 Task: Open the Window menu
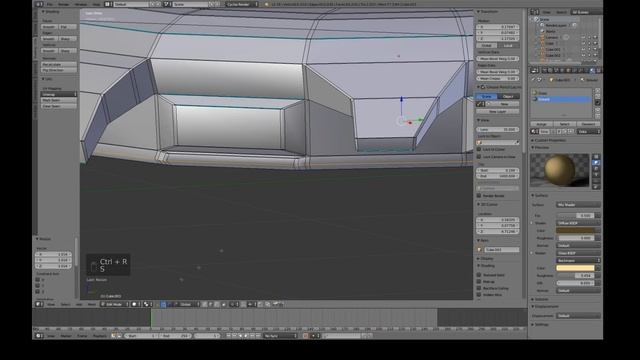(81, 4)
